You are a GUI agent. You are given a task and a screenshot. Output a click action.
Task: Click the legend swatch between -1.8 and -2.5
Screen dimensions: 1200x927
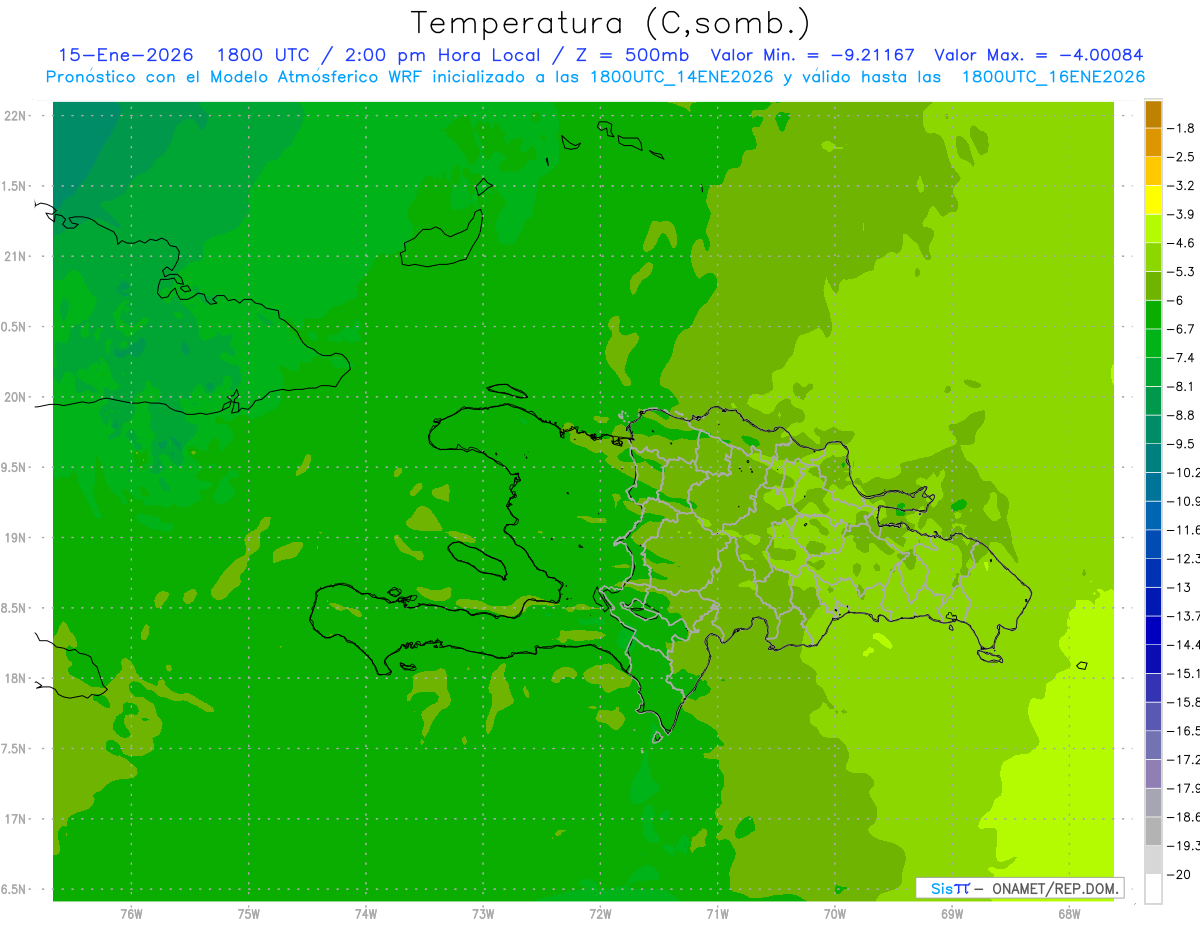(1153, 143)
